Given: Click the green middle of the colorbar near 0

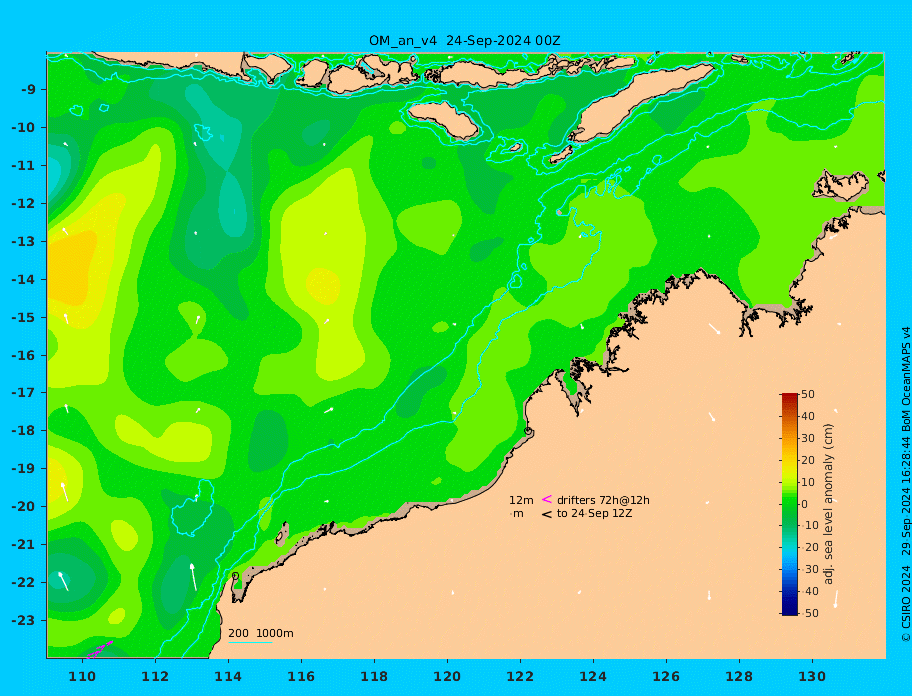Looking at the screenshot, I should 789,504.
